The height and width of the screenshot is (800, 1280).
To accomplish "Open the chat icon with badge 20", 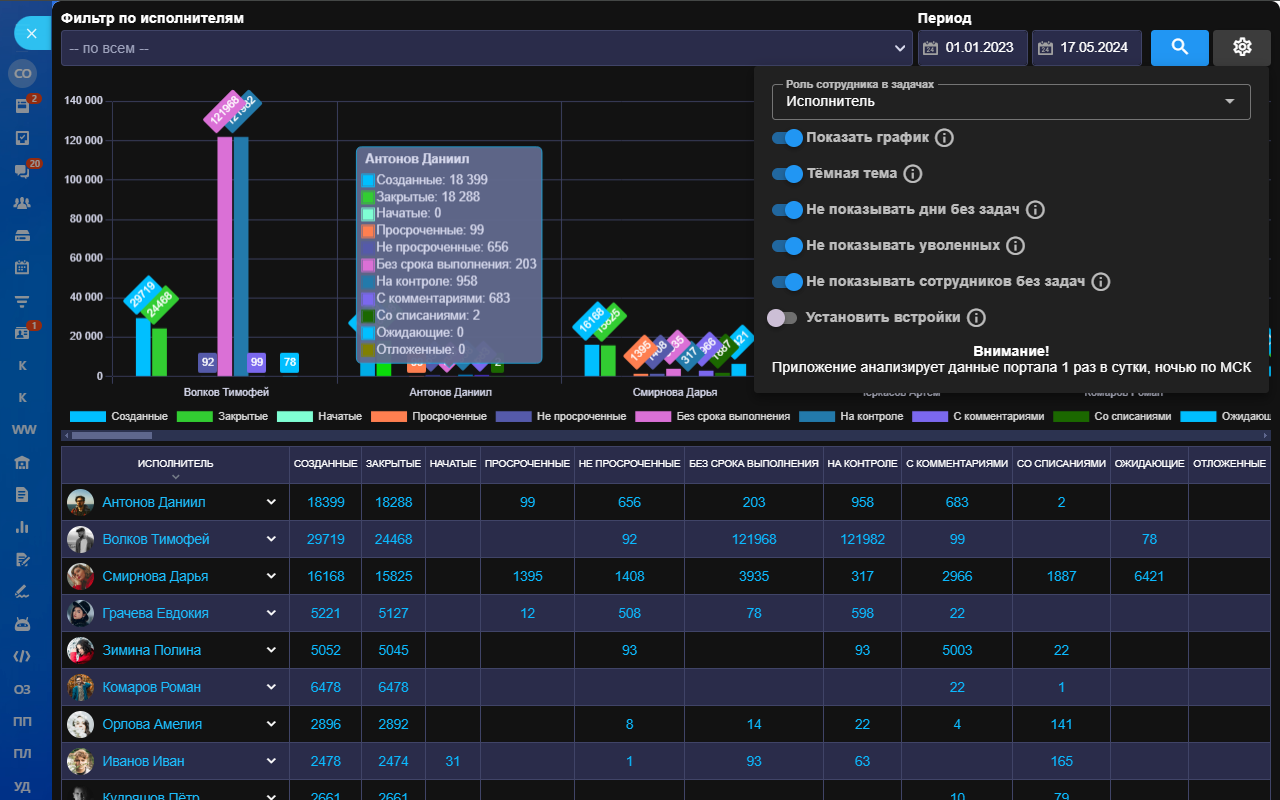I will click(22, 171).
